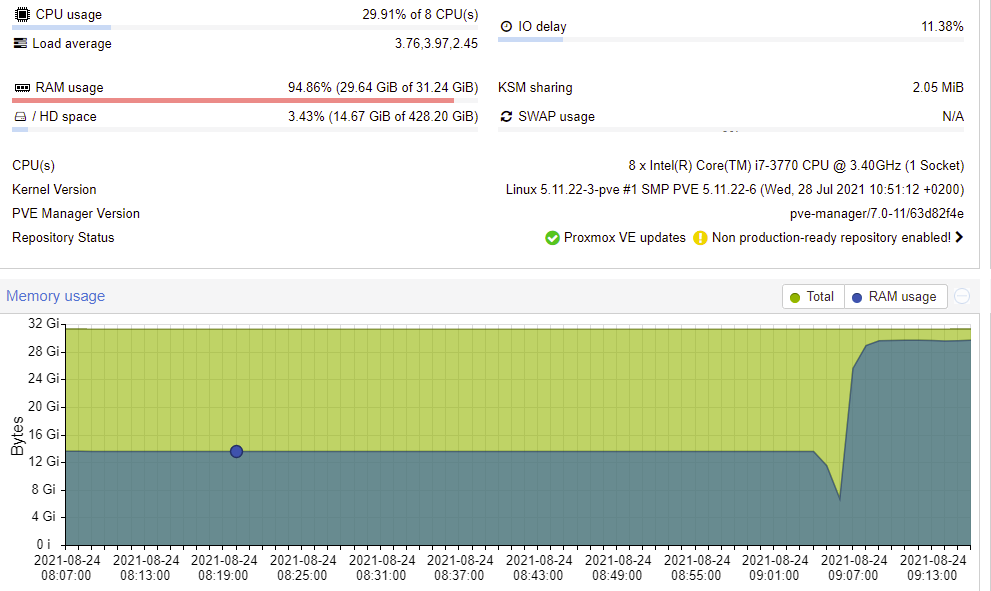This screenshot has height=591, width=991.
Task: Click the blue RAM usage legend dot
Action: point(857,297)
